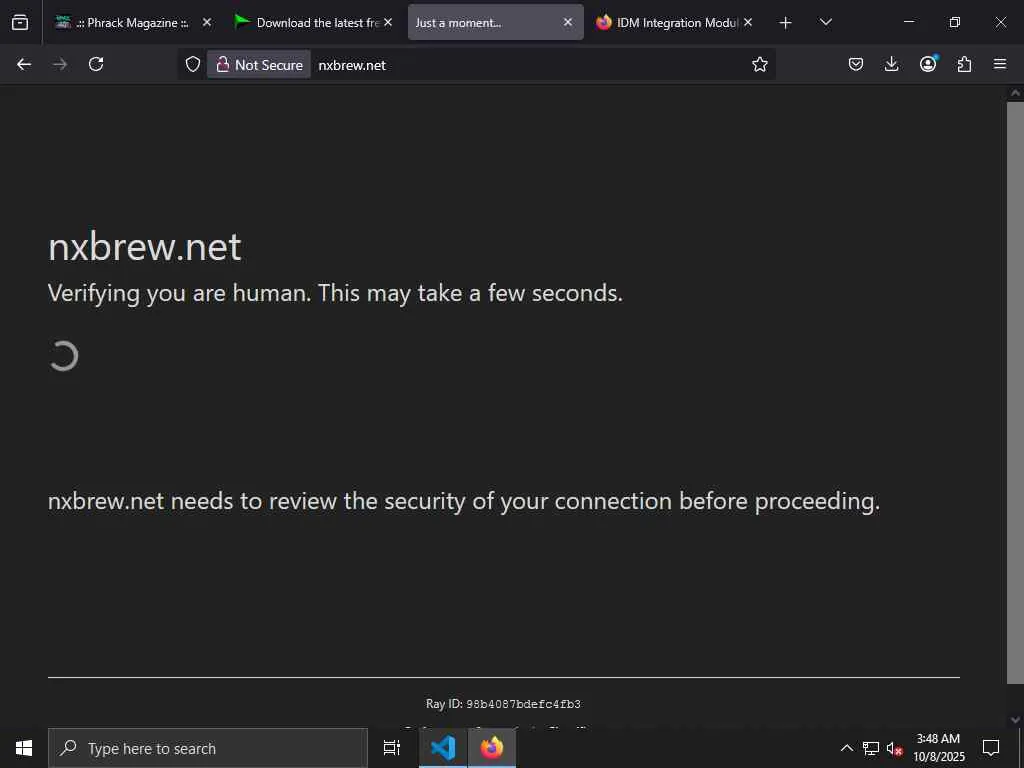Screen dimensions: 1024x768
Task: Open Firefox View button in tab strip
Action: 20,22
